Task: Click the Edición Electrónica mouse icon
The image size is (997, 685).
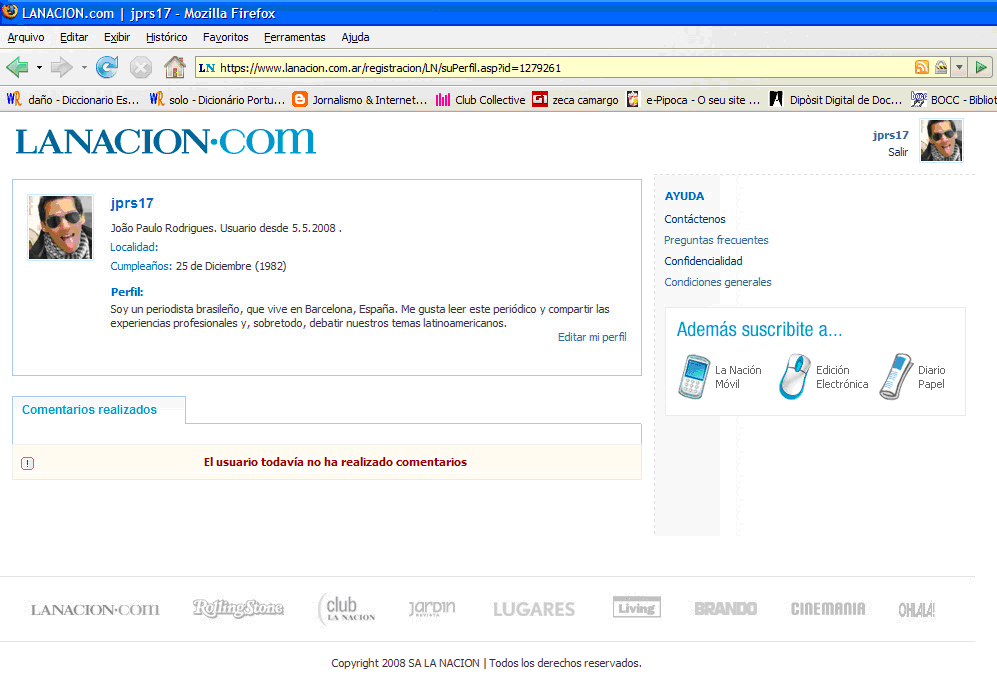Action: pos(795,377)
